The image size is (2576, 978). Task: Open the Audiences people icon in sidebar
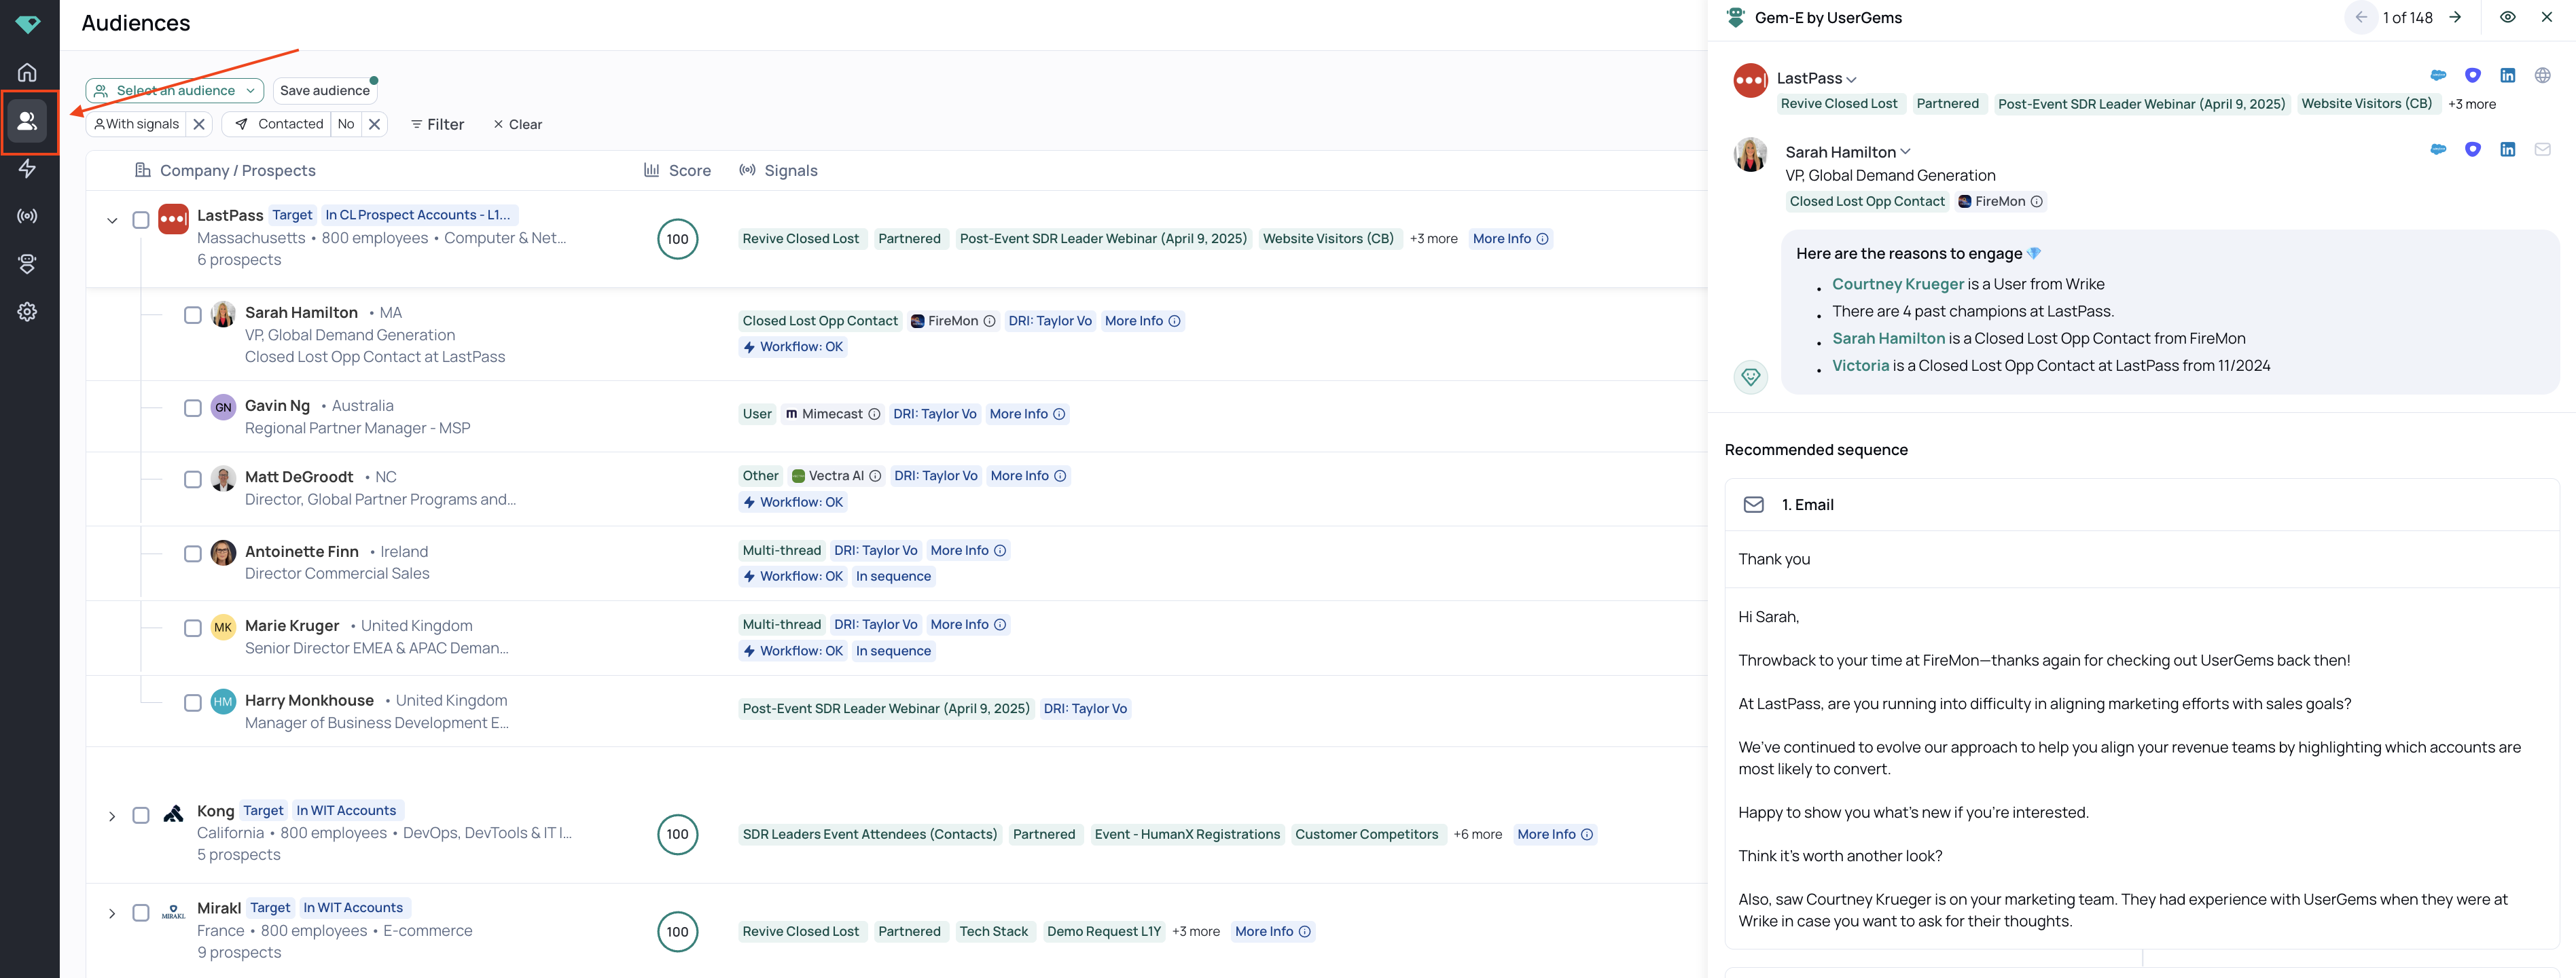pos(27,121)
